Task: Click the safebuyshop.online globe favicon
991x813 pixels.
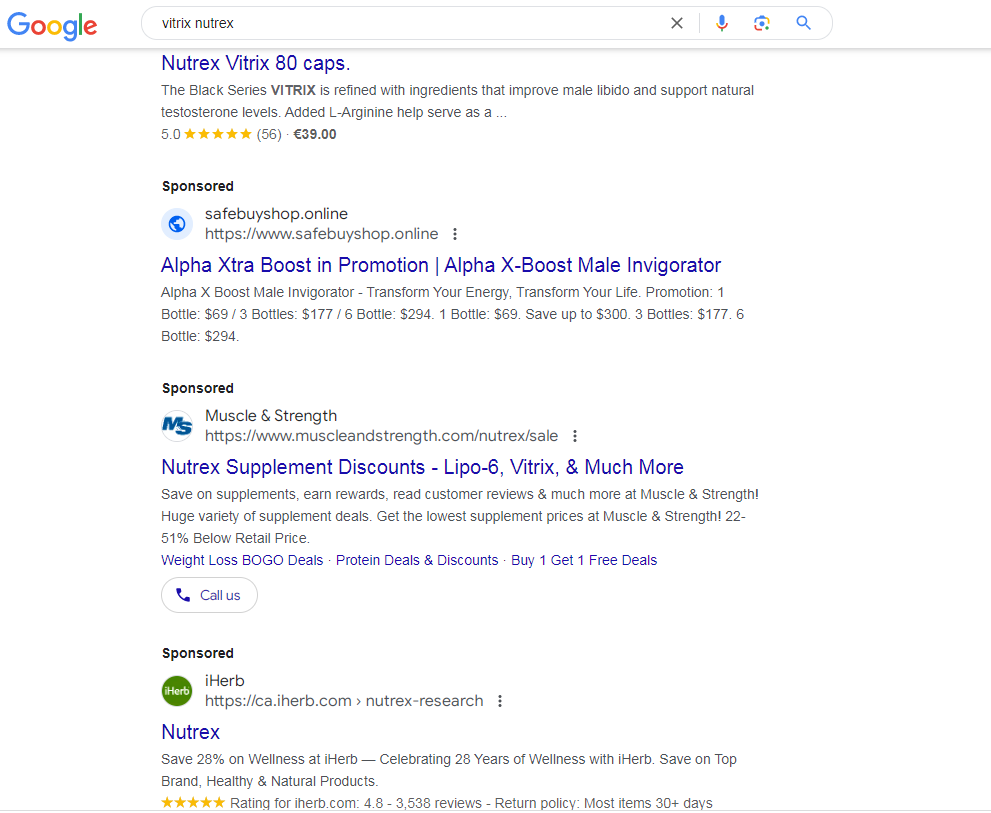Action: (177, 224)
